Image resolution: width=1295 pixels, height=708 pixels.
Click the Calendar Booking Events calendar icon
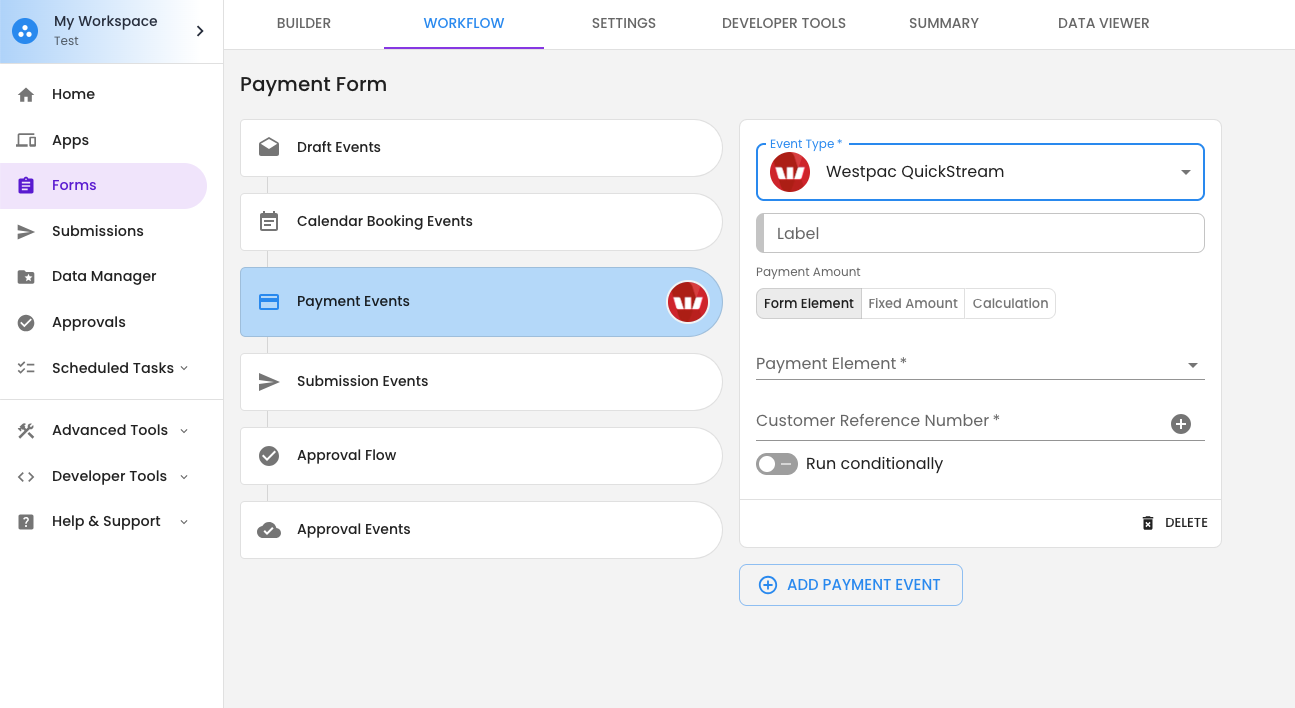tap(269, 221)
